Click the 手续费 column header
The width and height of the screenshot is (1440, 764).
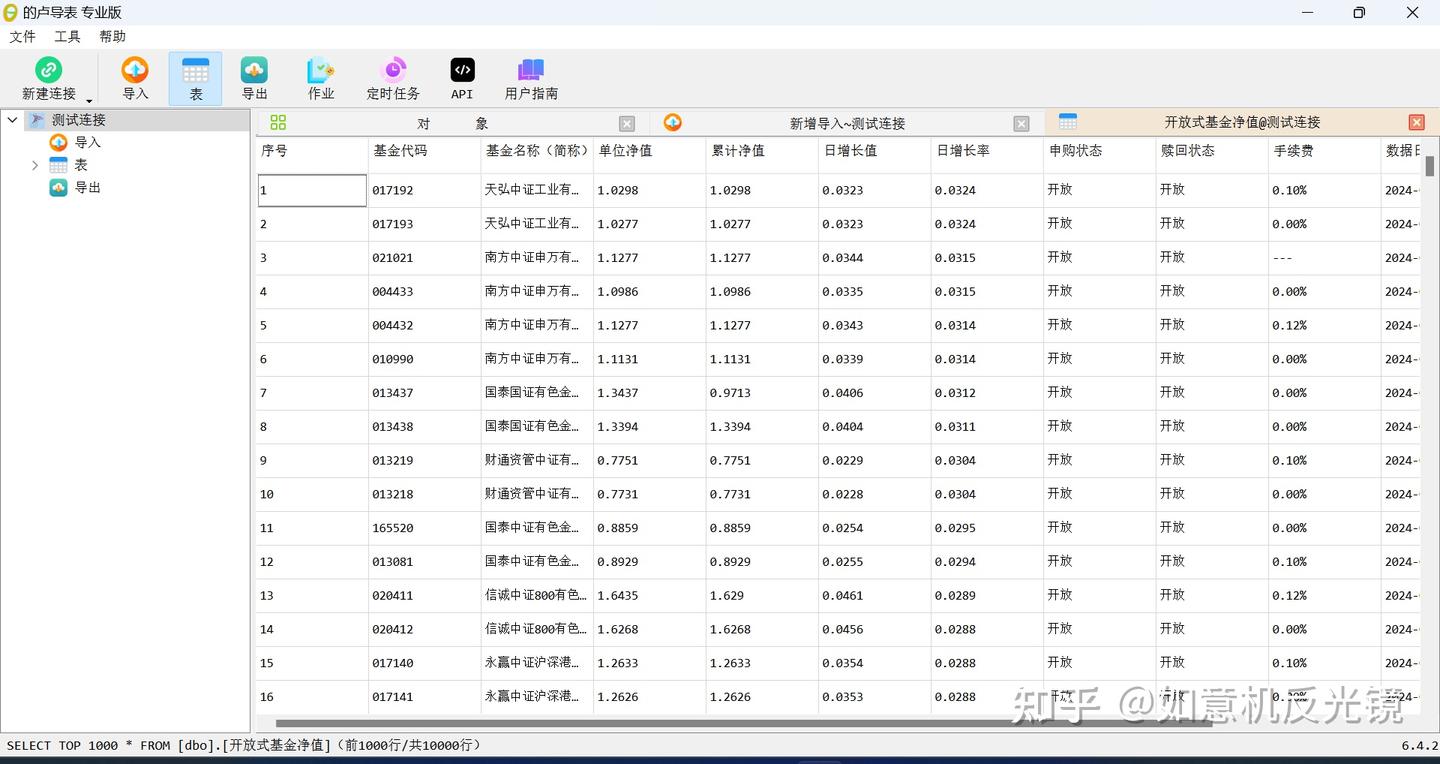click(x=1325, y=150)
